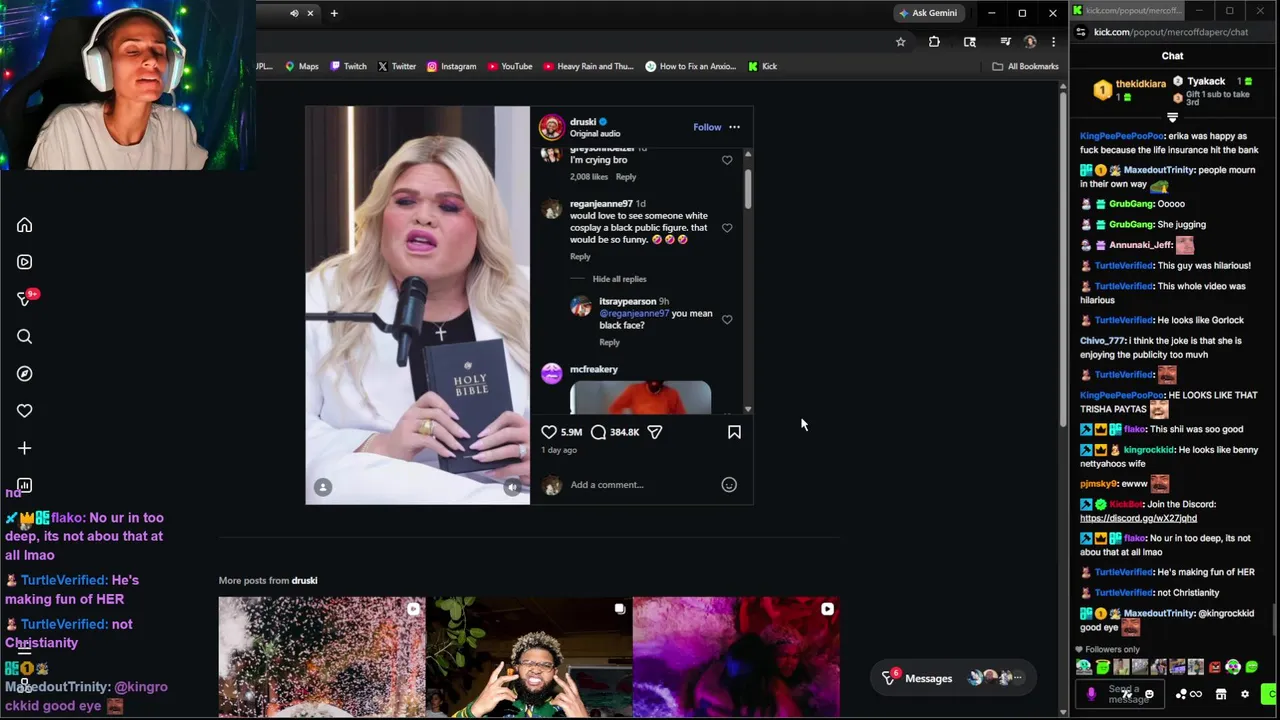The image size is (1280, 720).
Task: Click Add a comment field
Action: click(x=640, y=485)
